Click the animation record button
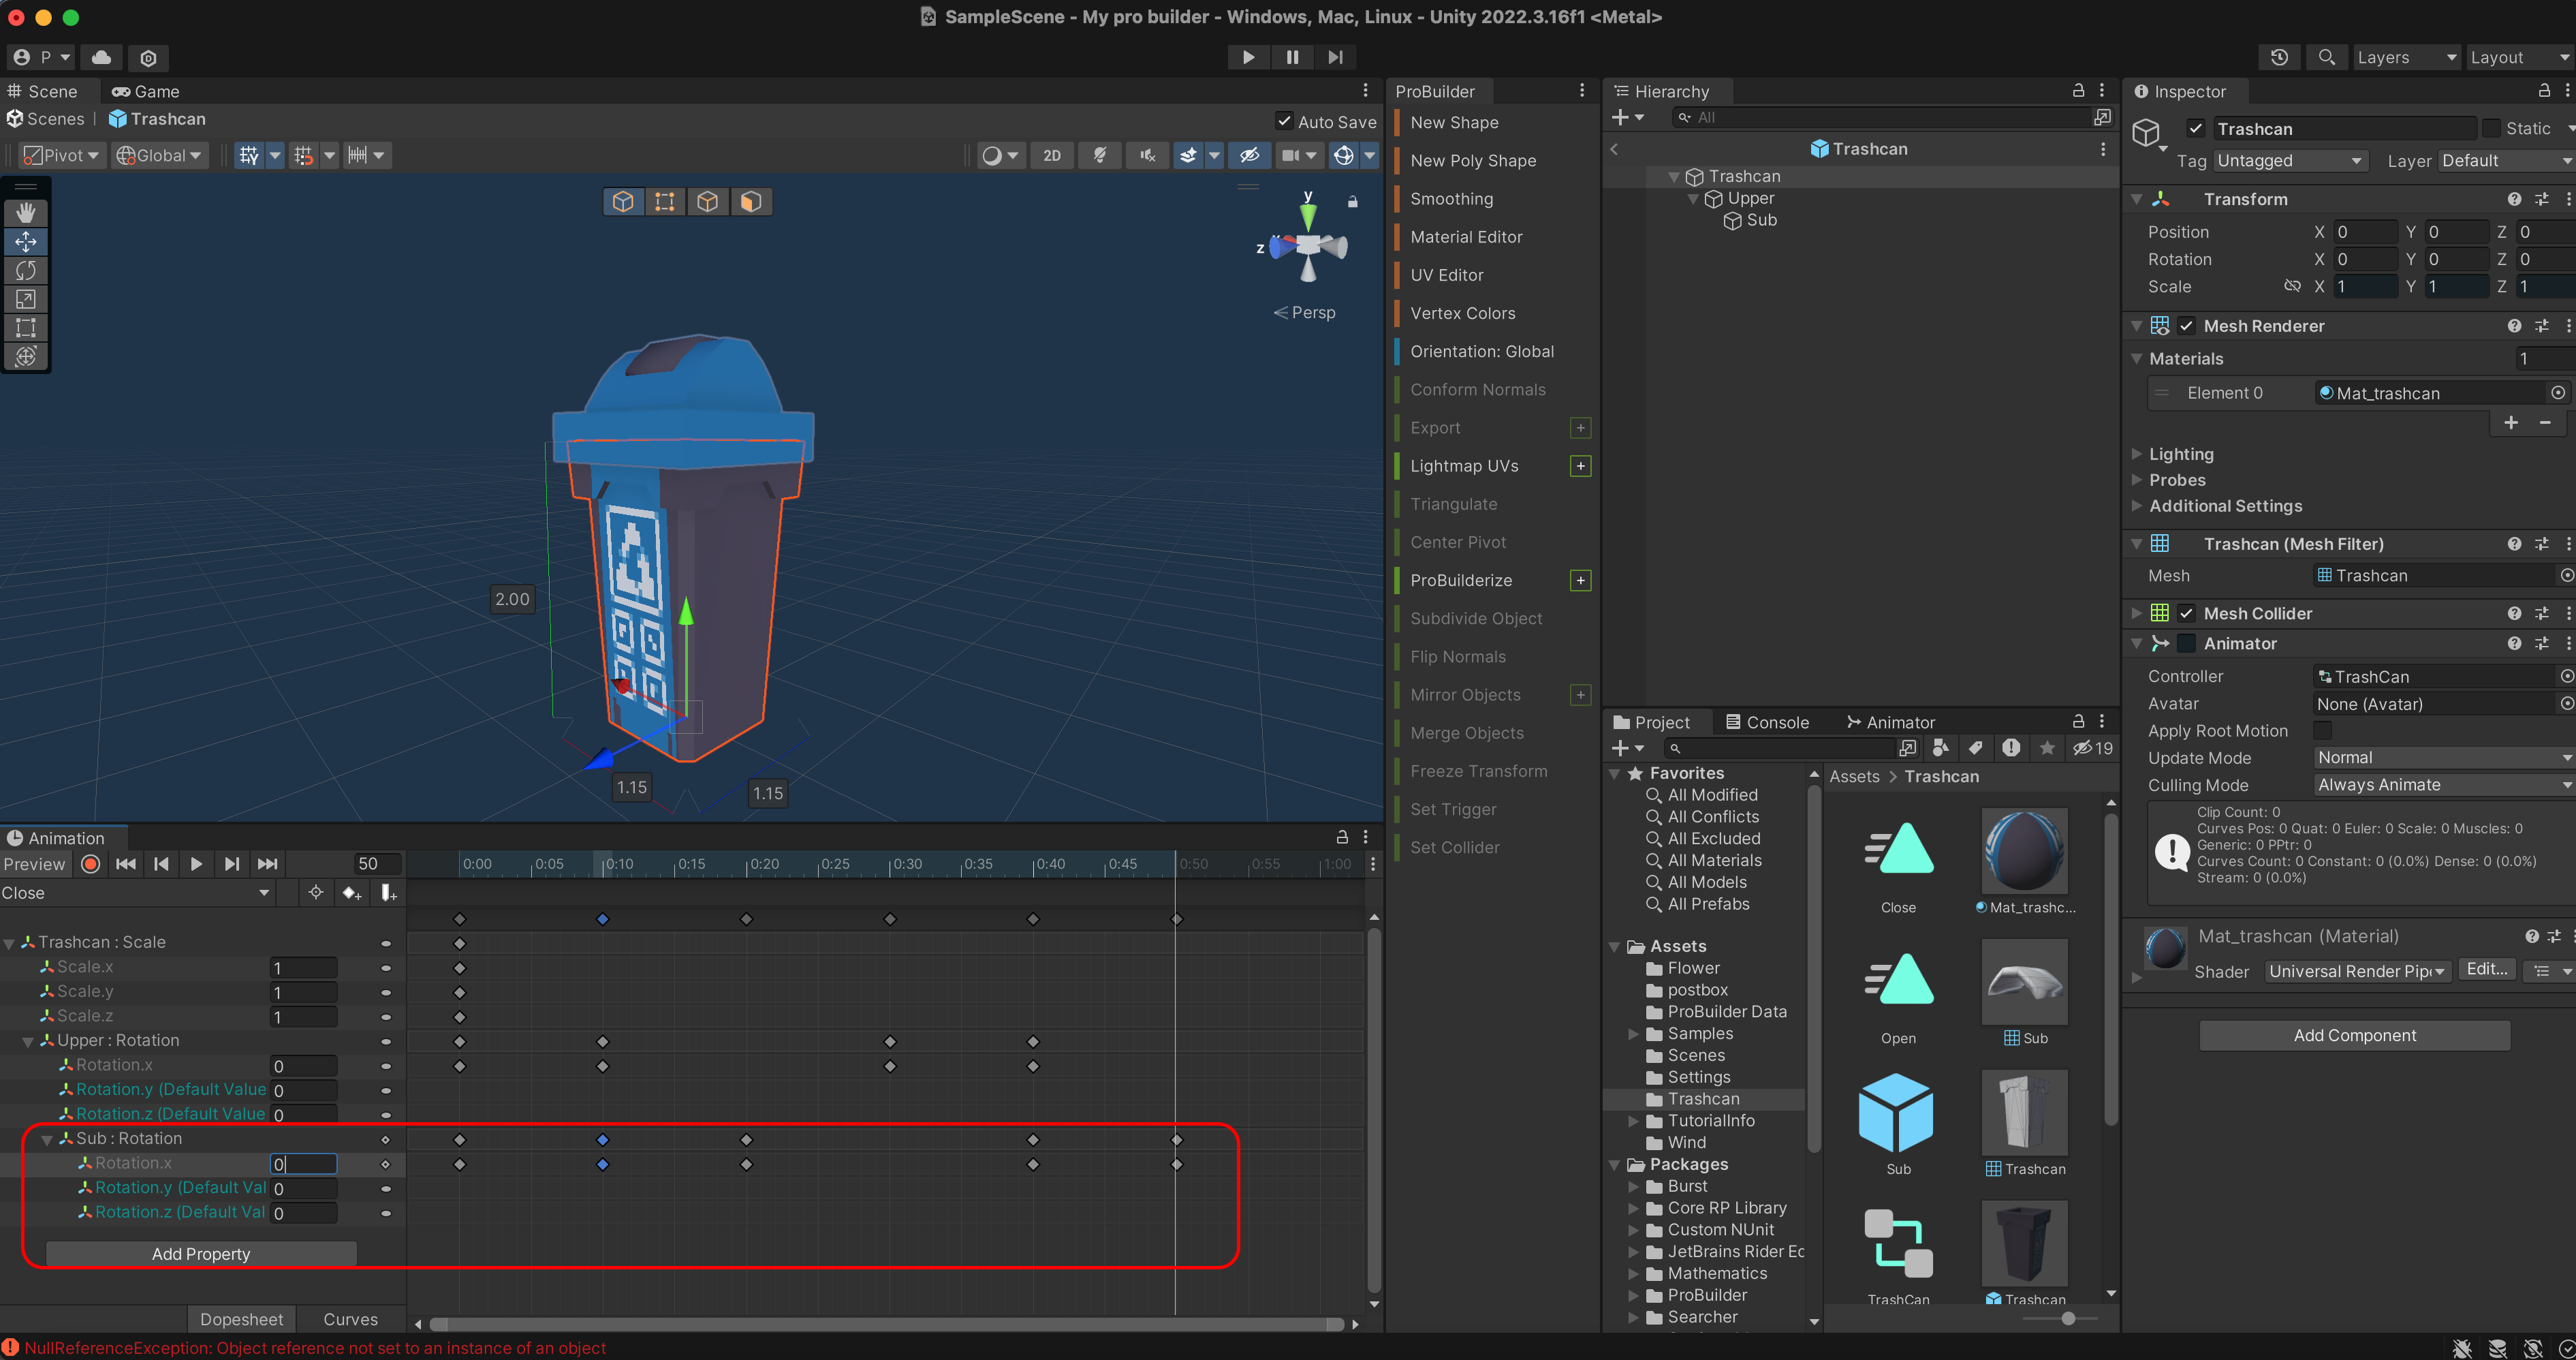The image size is (2576, 1360). (x=90, y=864)
